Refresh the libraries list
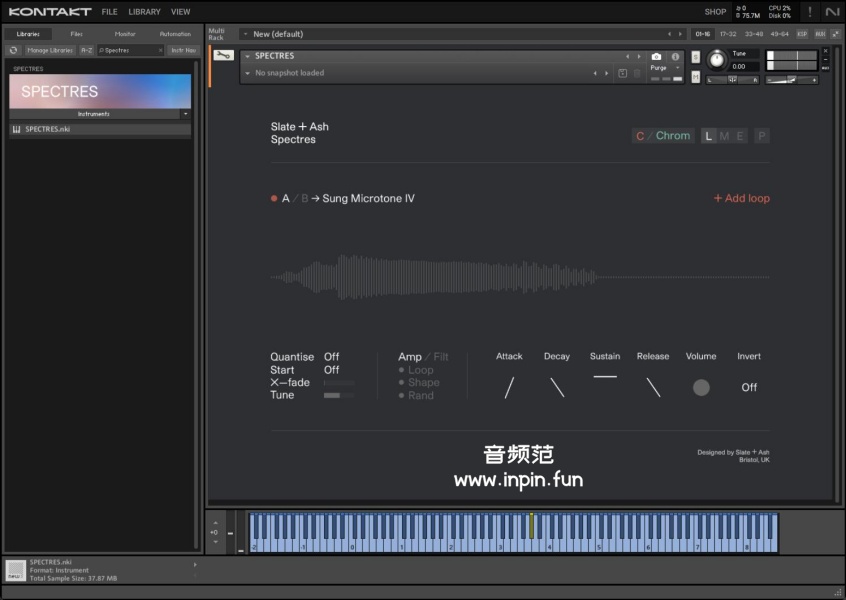The height and width of the screenshot is (600, 846). [13, 50]
